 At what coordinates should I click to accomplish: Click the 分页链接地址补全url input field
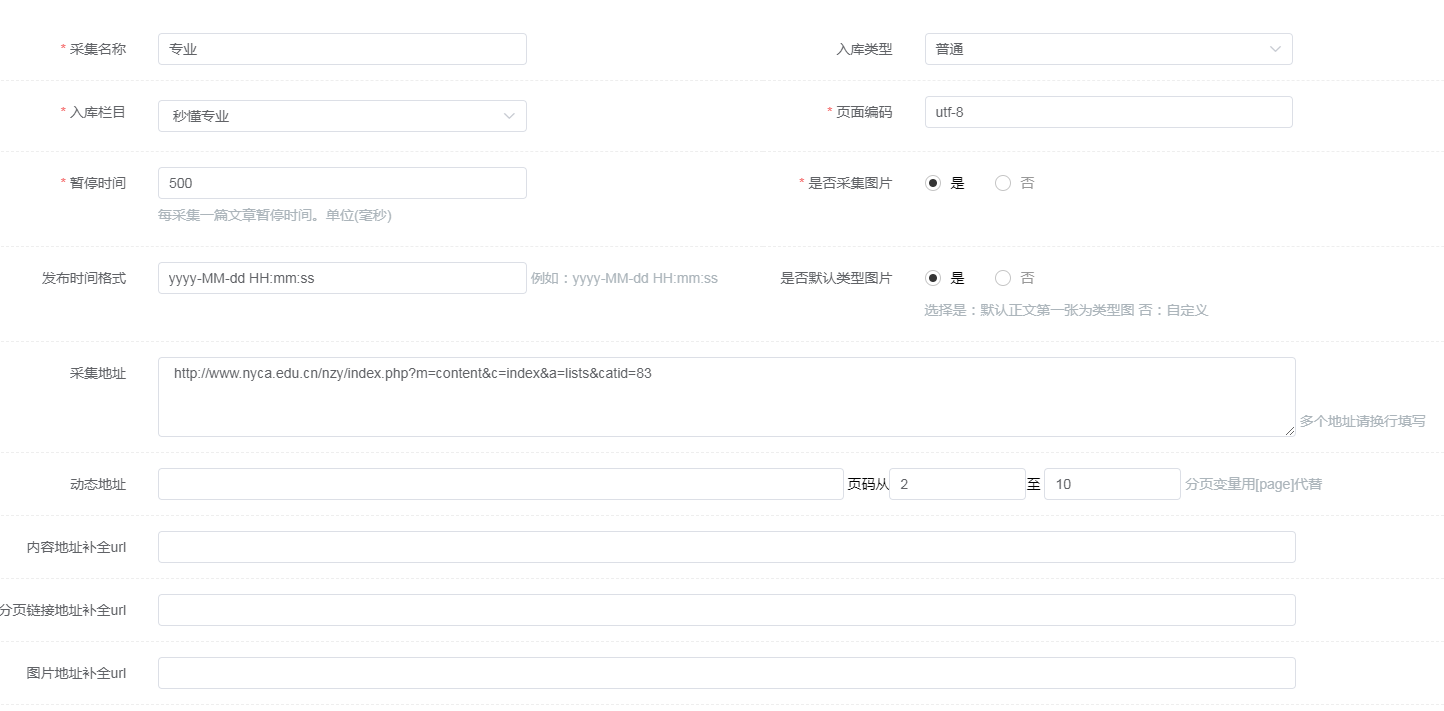point(727,610)
